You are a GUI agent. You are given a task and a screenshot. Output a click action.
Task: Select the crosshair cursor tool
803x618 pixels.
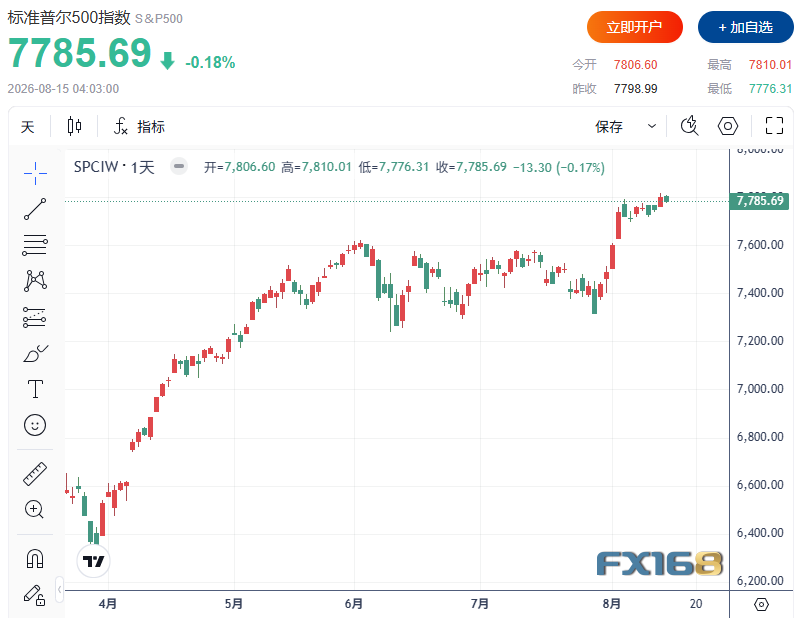tap(35, 173)
